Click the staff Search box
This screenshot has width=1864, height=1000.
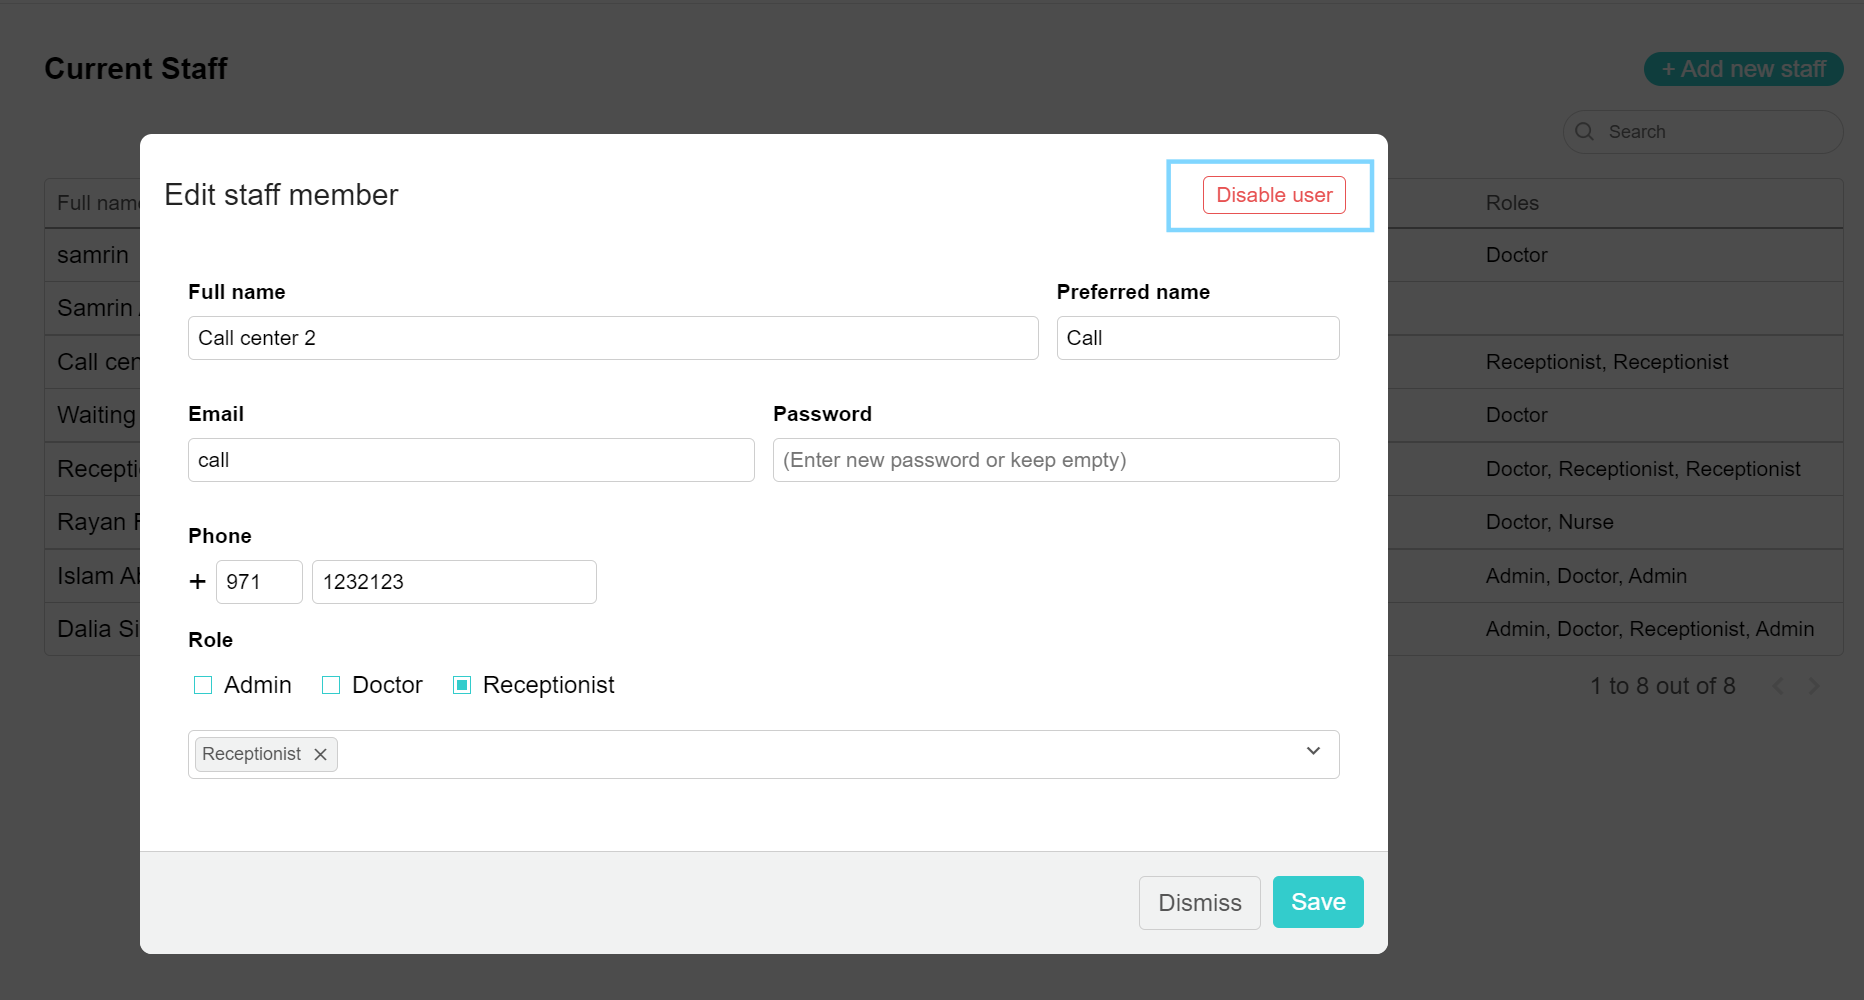[x=1703, y=132]
